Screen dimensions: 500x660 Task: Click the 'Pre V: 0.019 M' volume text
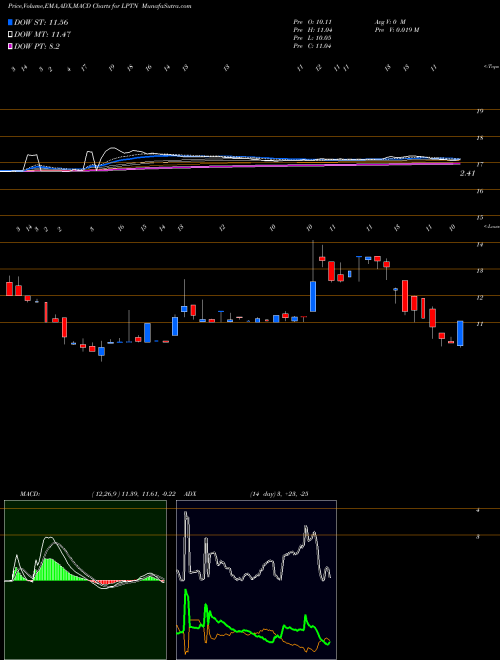click(x=396, y=30)
